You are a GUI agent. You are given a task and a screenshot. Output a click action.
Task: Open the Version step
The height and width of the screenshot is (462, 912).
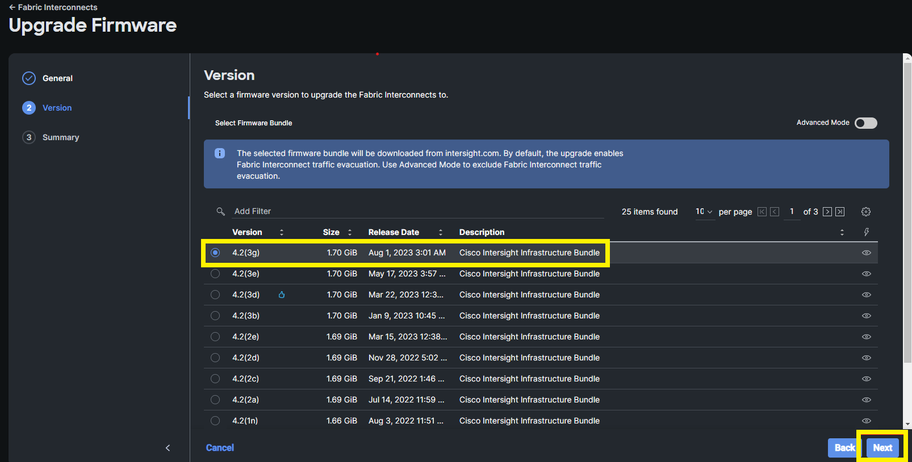click(x=57, y=108)
